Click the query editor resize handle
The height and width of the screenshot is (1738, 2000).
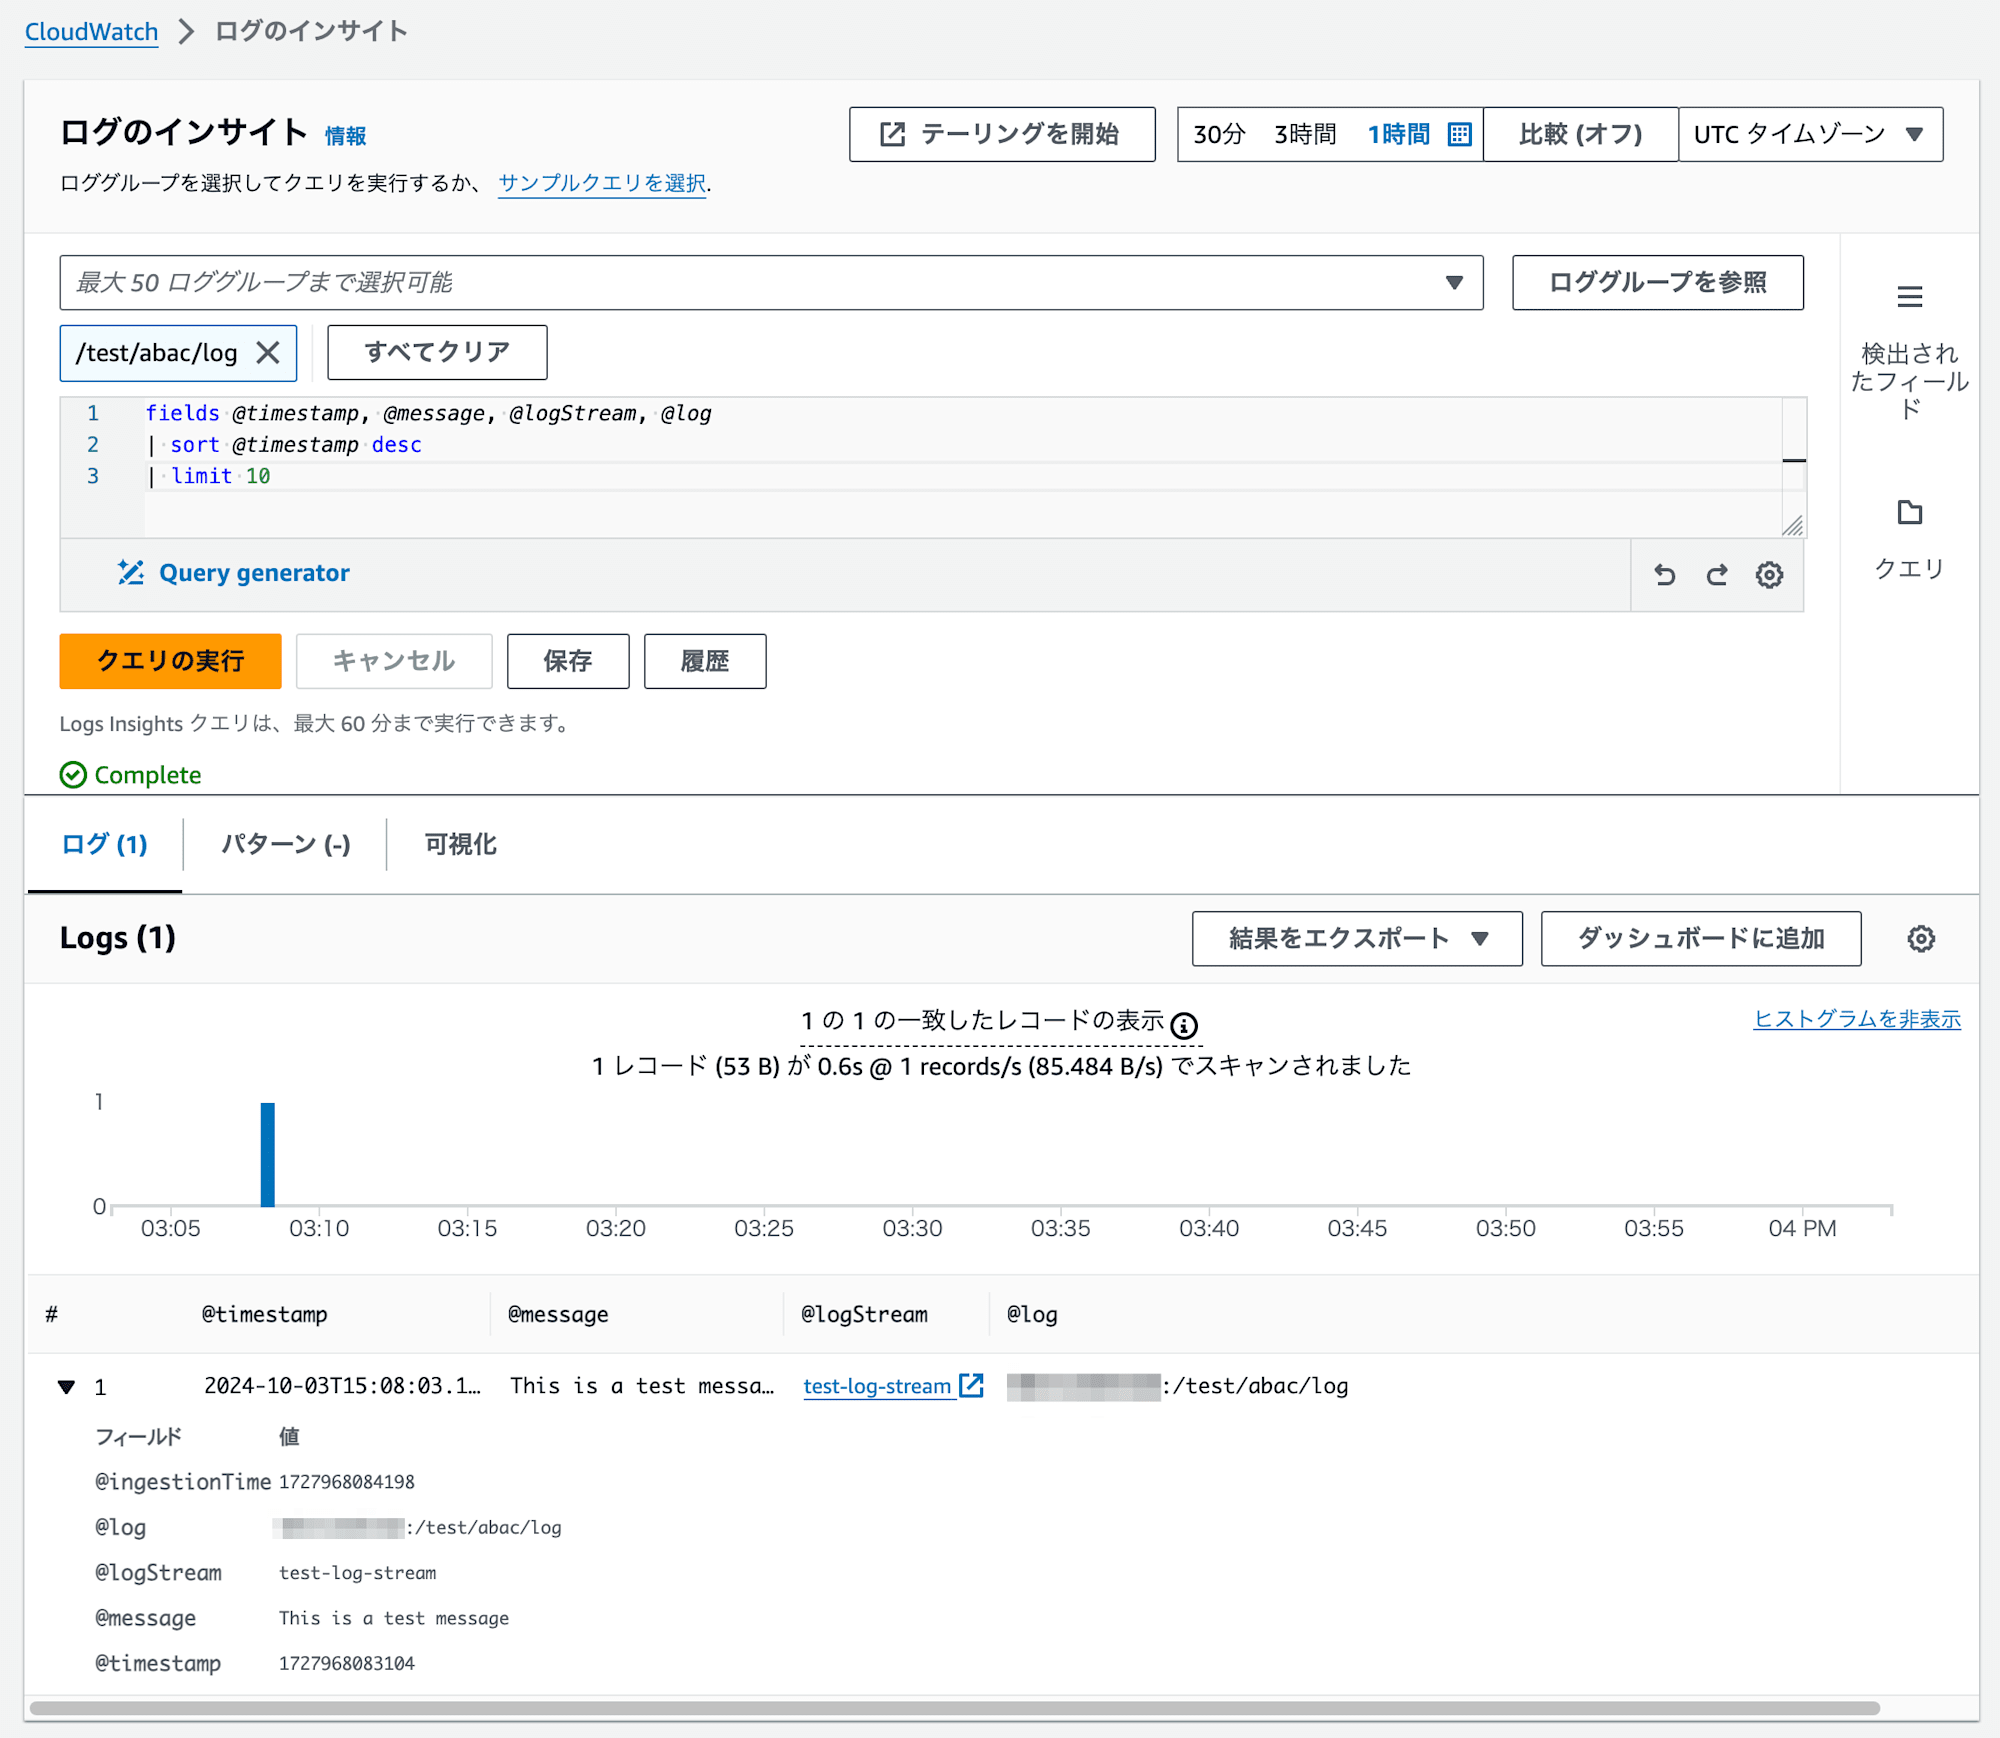point(1793,525)
